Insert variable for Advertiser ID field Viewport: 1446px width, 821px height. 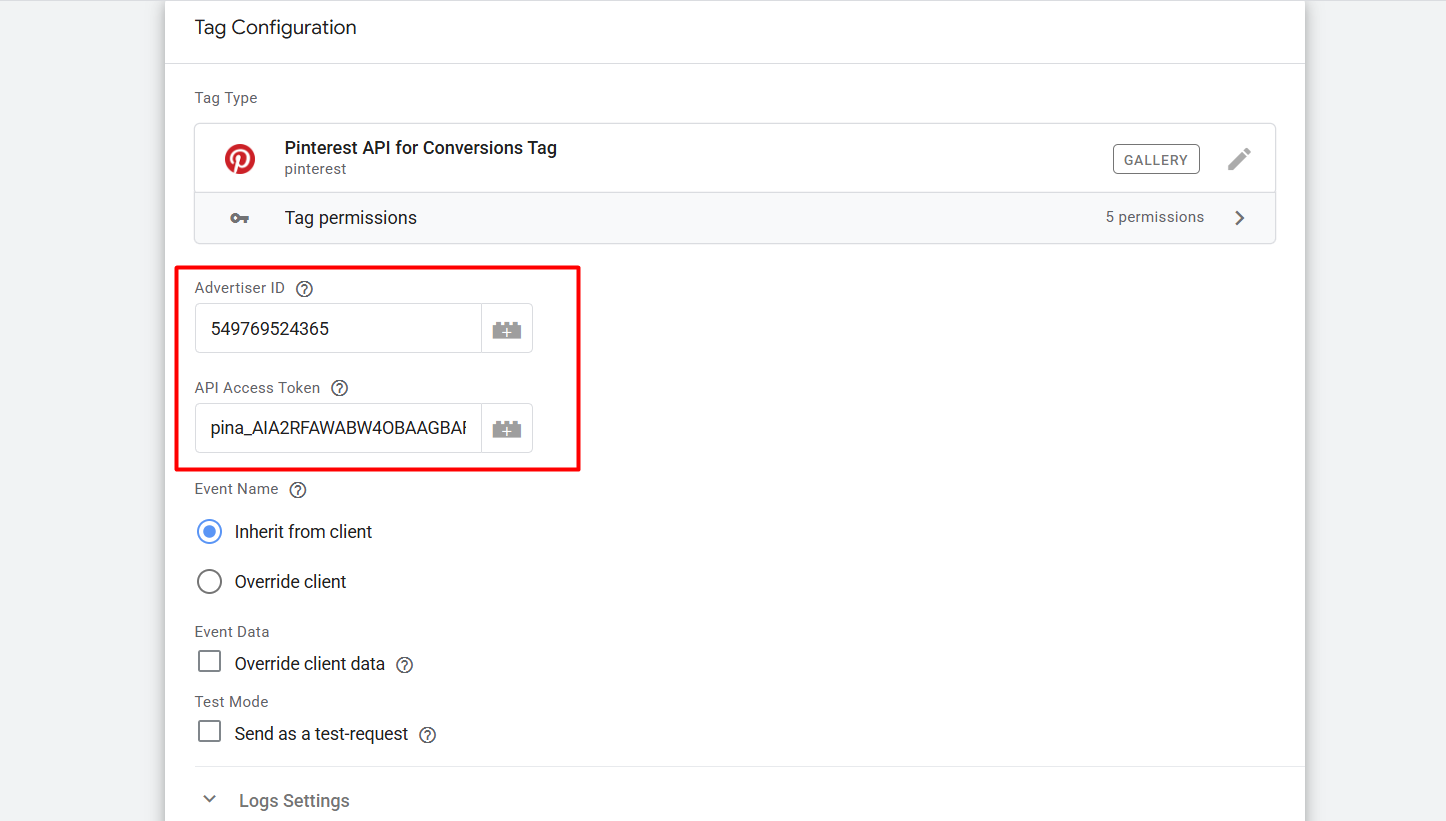(x=507, y=329)
